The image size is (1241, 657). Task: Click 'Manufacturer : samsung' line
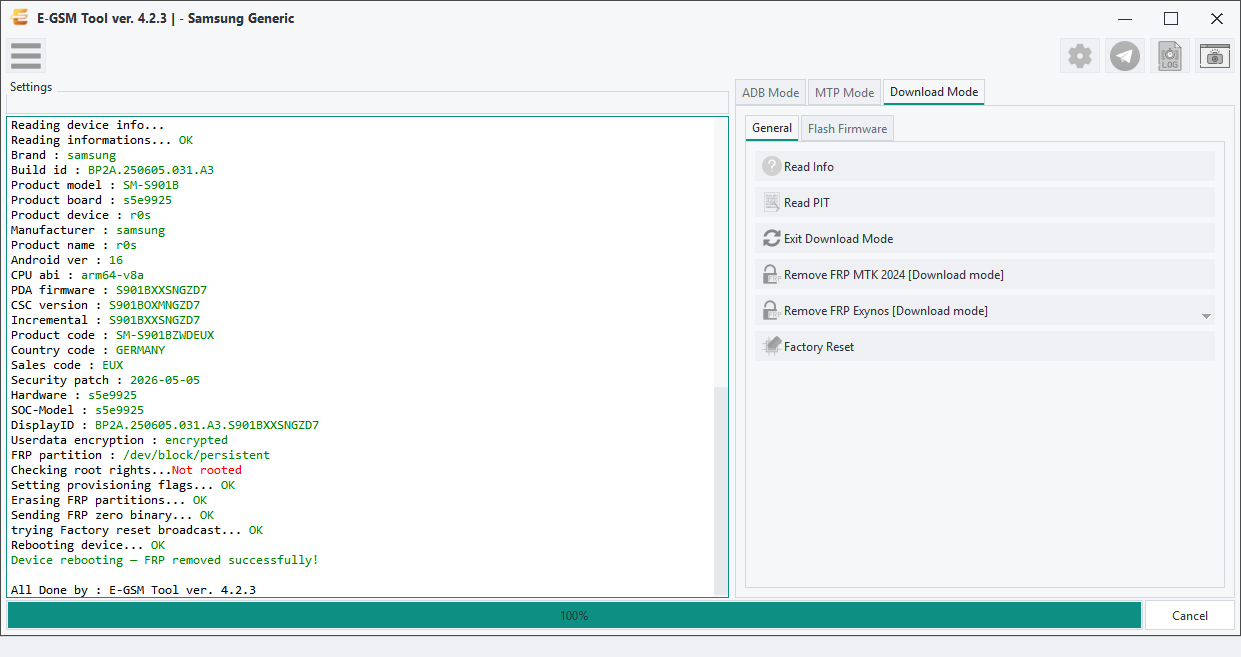coord(88,230)
